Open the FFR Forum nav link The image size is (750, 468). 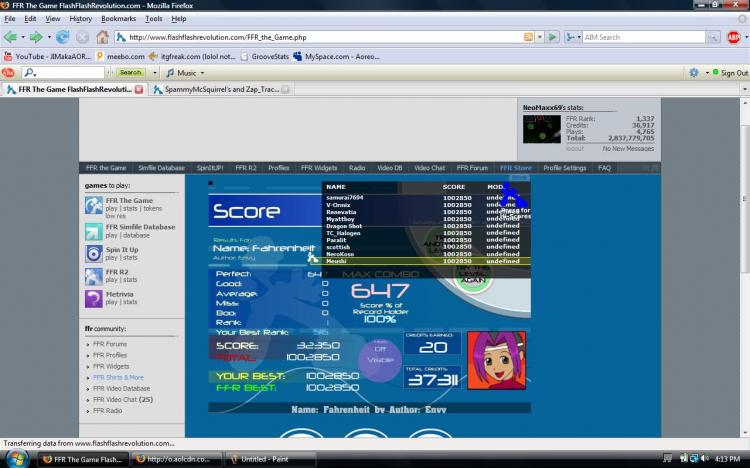(472, 168)
